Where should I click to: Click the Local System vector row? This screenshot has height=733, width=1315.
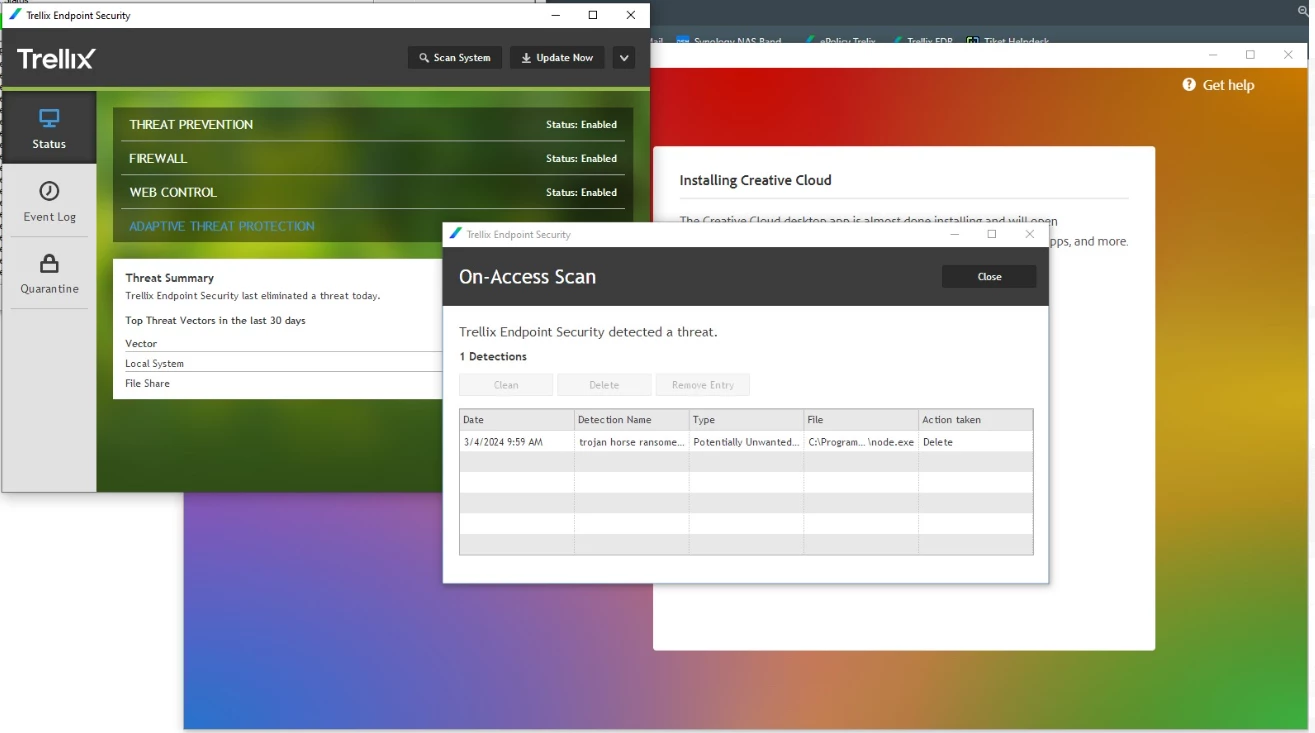[284, 364]
